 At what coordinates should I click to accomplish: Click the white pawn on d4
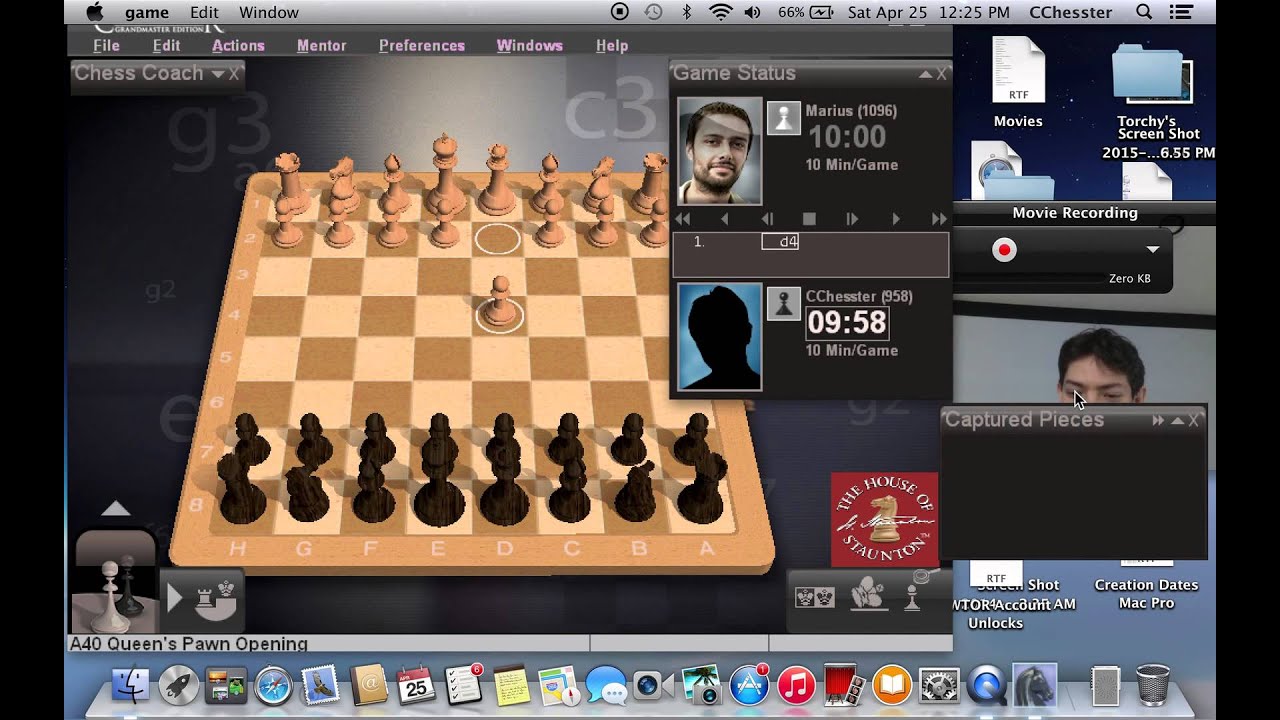[x=499, y=302]
